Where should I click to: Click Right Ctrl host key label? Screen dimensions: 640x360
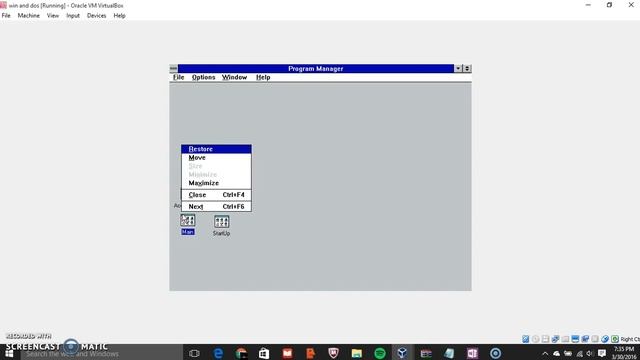tap(630, 339)
